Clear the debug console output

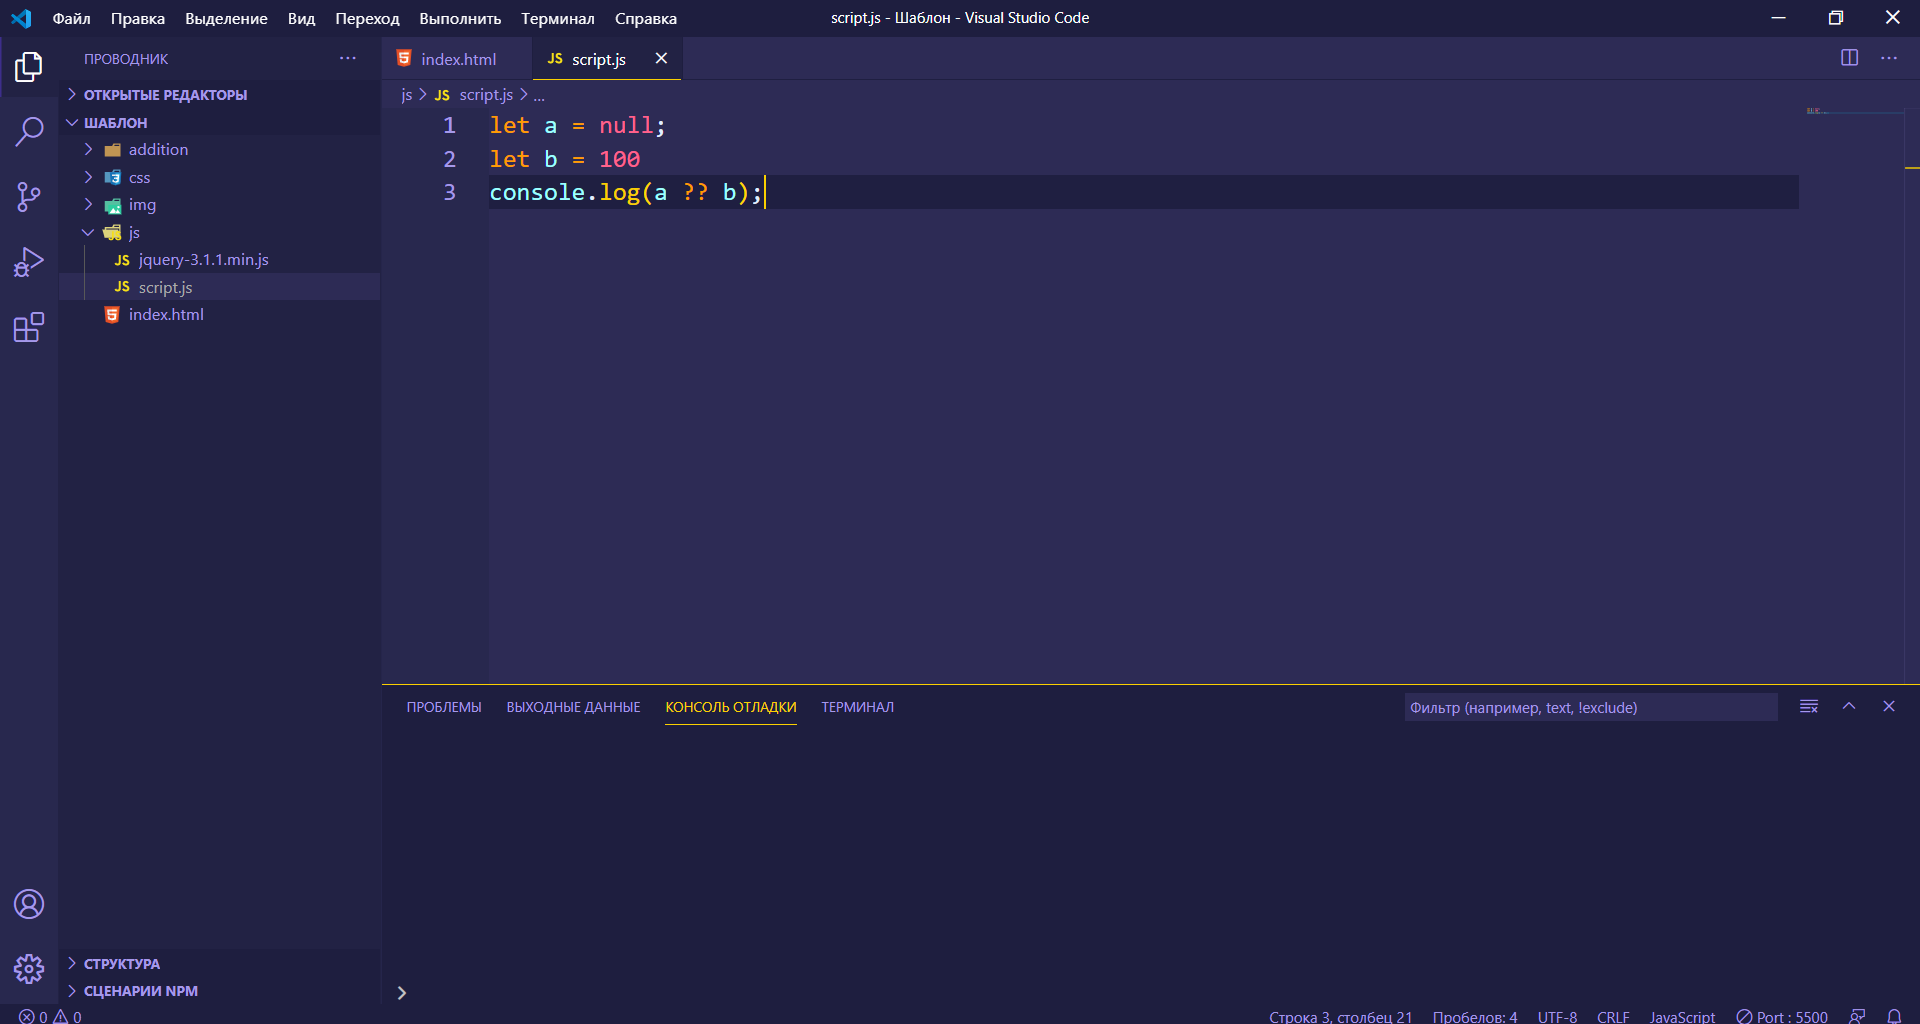click(x=1809, y=707)
